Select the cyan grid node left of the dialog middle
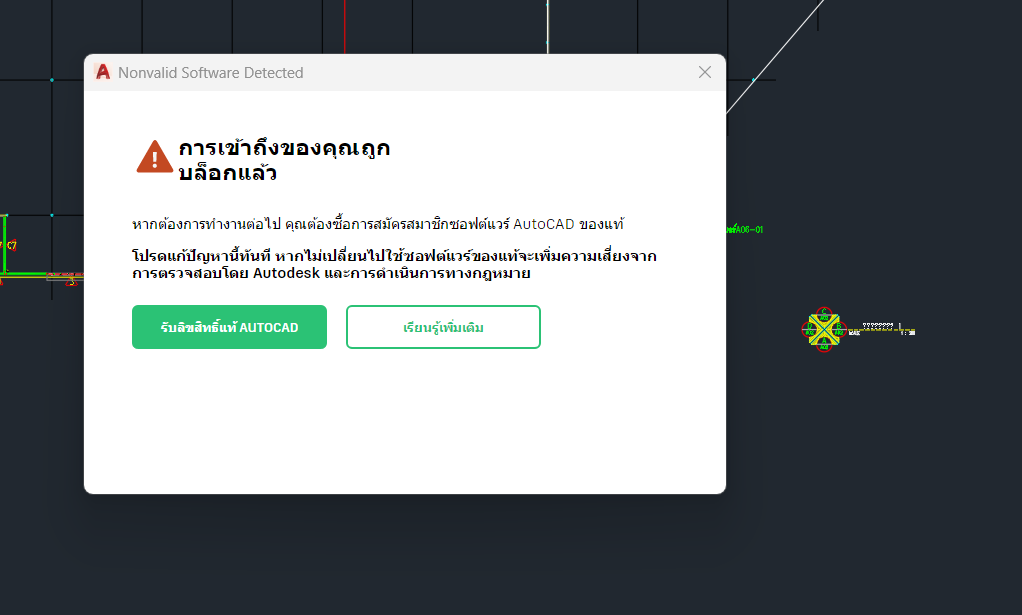This screenshot has width=1022, height=615. (51, 215)
